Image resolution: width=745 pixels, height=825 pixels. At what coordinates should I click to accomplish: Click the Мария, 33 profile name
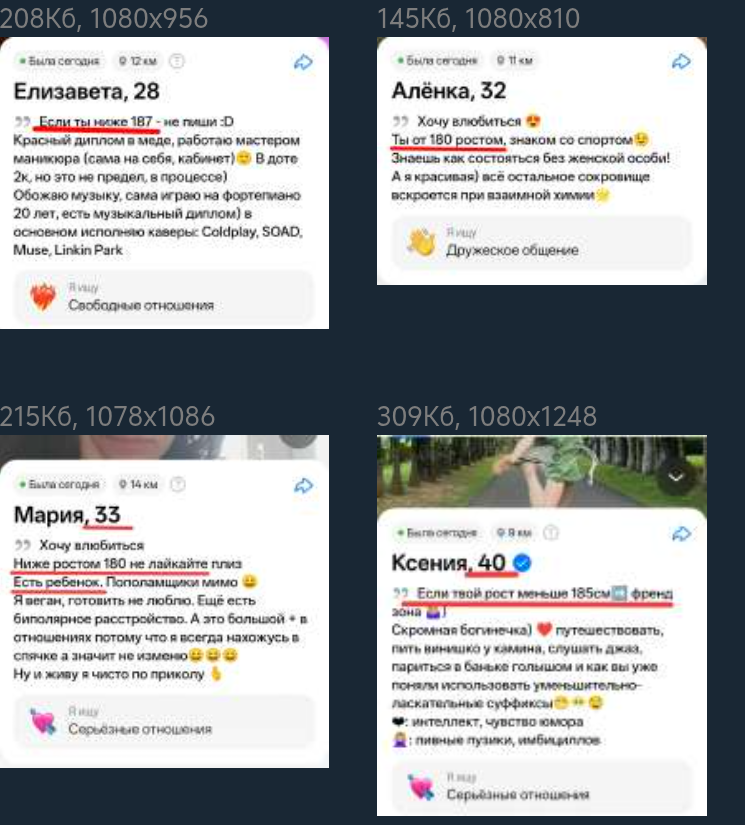67,515
